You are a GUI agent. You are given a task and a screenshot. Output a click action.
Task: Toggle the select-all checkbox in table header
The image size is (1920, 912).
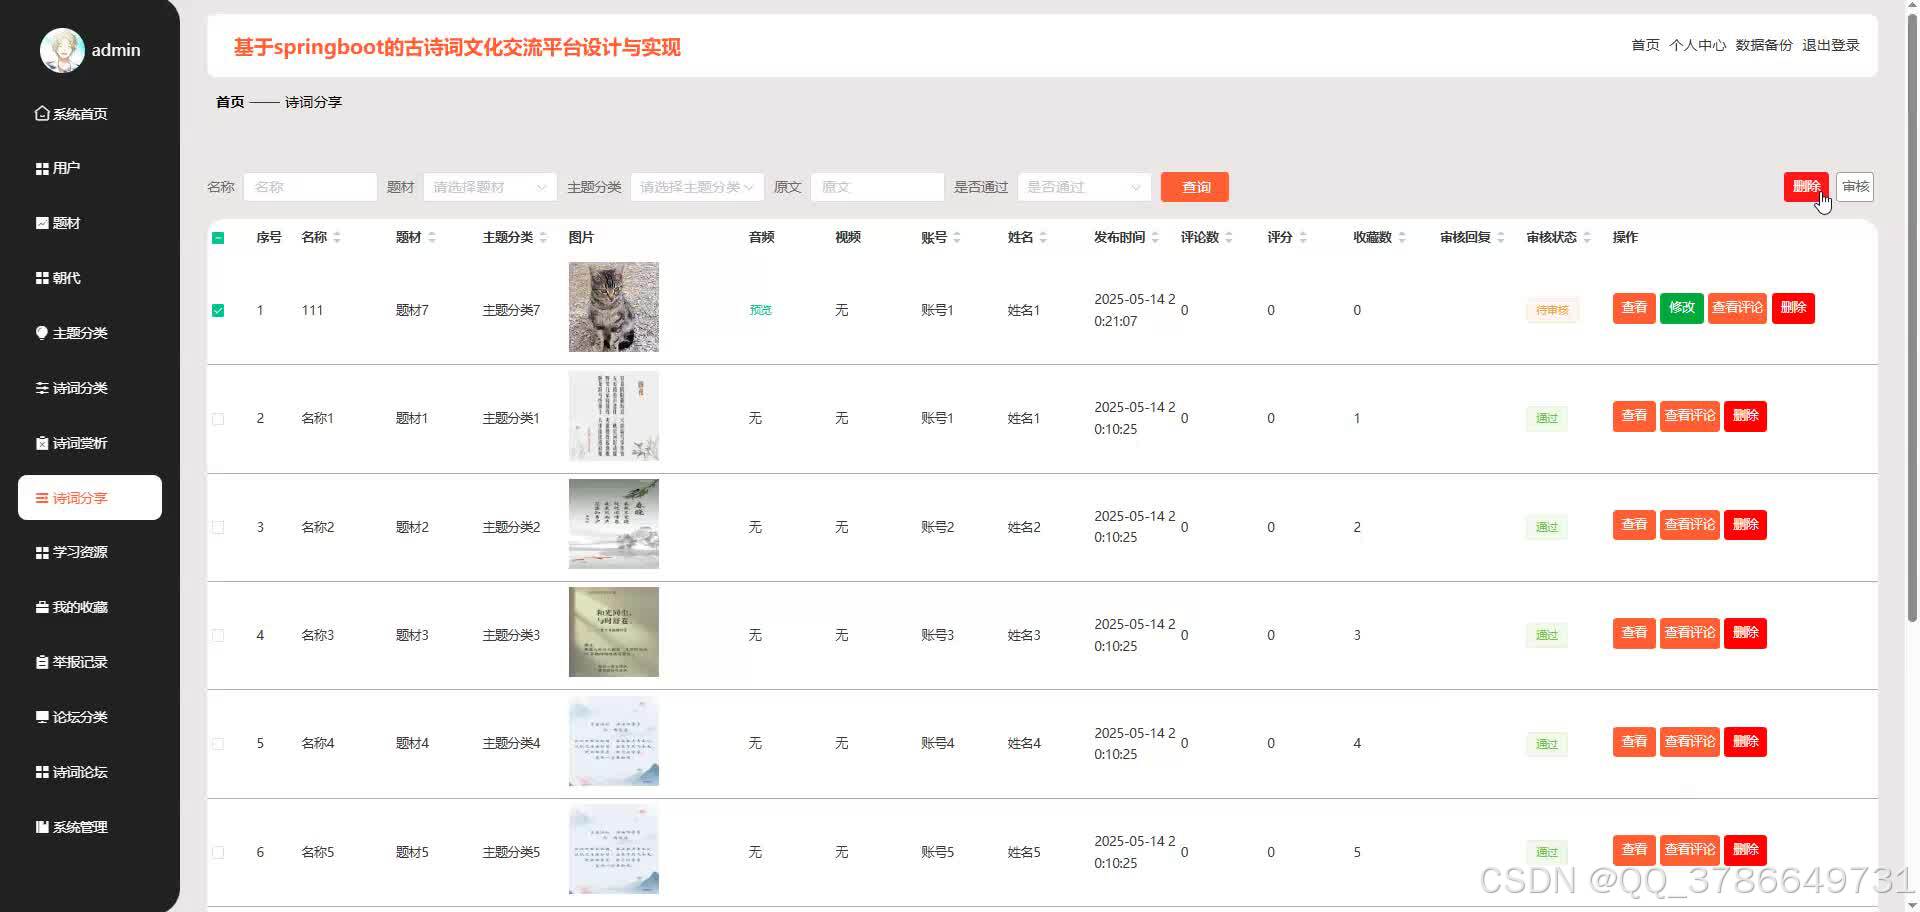(218, 238)
